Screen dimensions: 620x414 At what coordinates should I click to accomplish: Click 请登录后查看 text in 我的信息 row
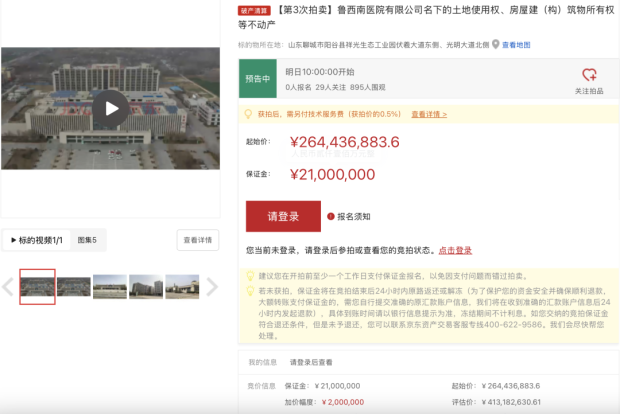tap(311, 362)
